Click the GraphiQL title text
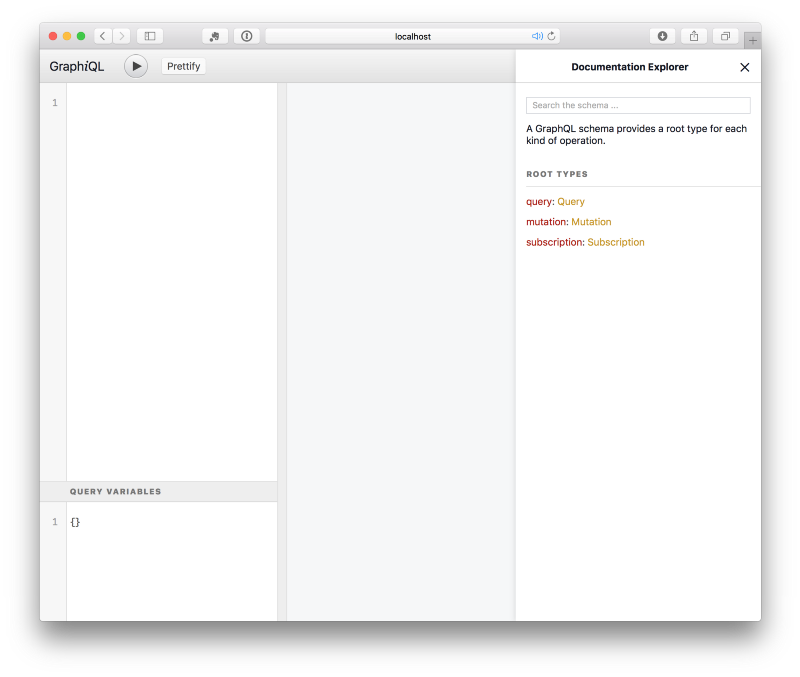Viewport: 800px width, 677px height. [x=77, y=66]
